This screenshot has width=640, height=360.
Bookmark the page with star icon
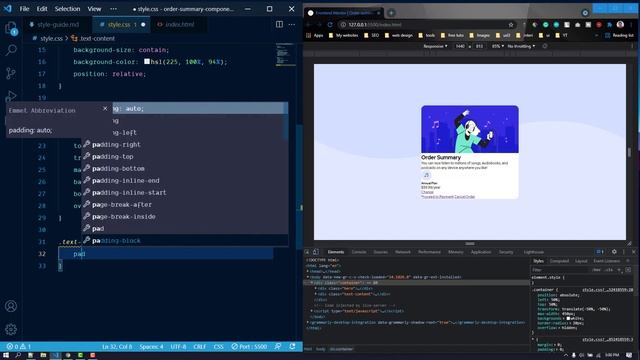tap(511, 24)
